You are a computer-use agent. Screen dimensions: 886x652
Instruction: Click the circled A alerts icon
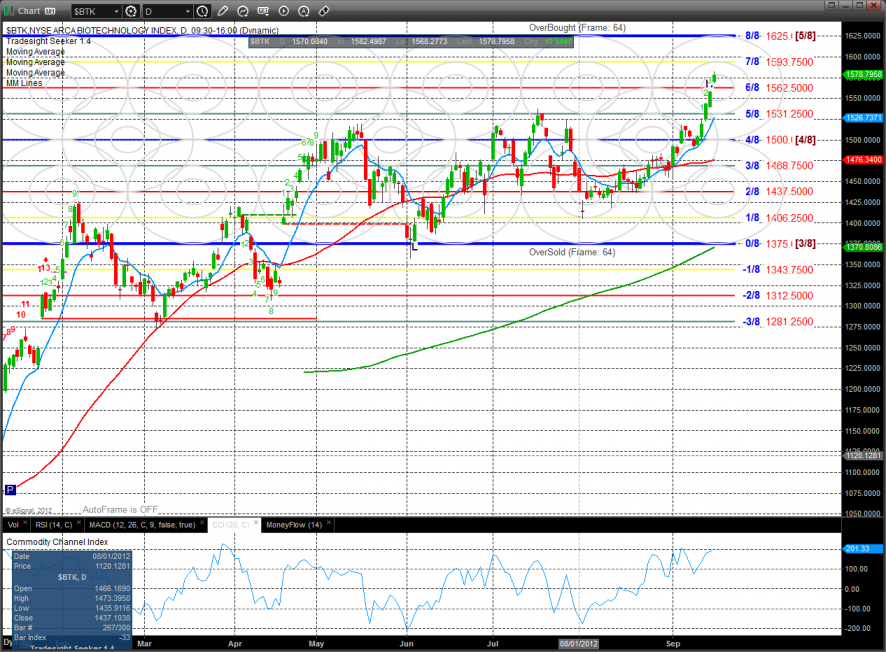tap(302, 12)
